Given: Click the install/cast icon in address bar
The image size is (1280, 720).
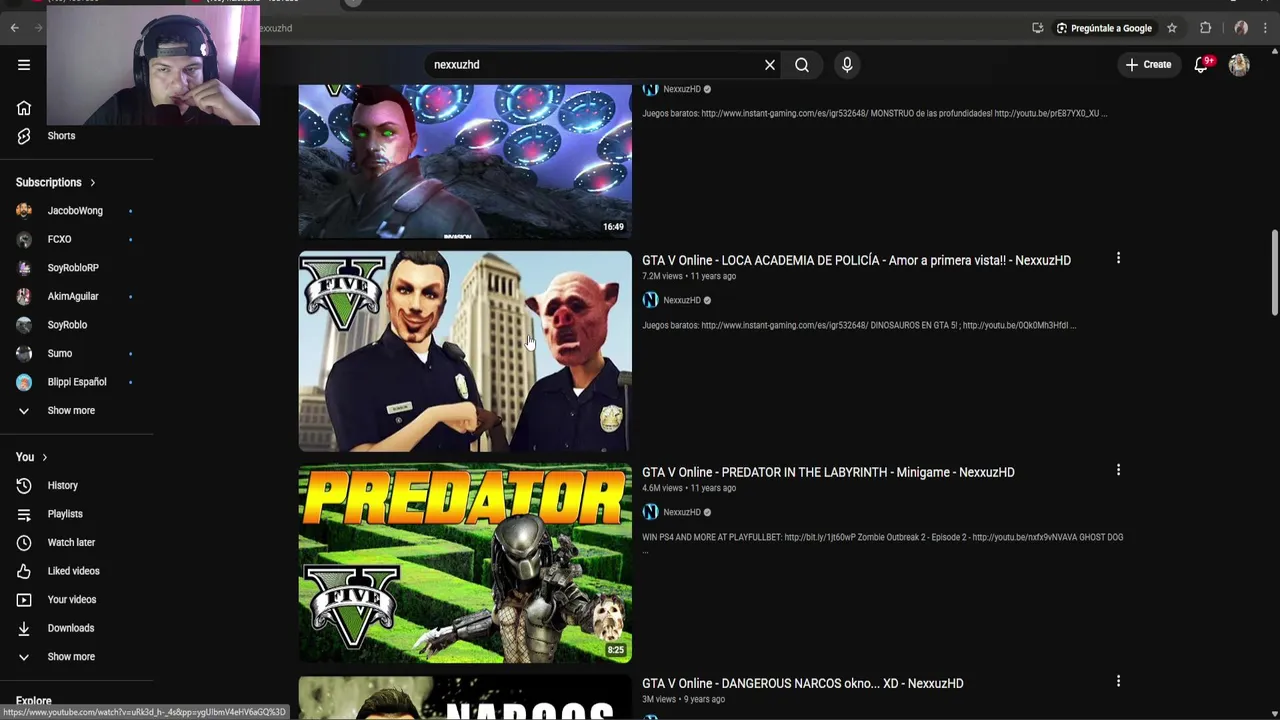Looking at the screenshot, I should [x=1038, y=28].
